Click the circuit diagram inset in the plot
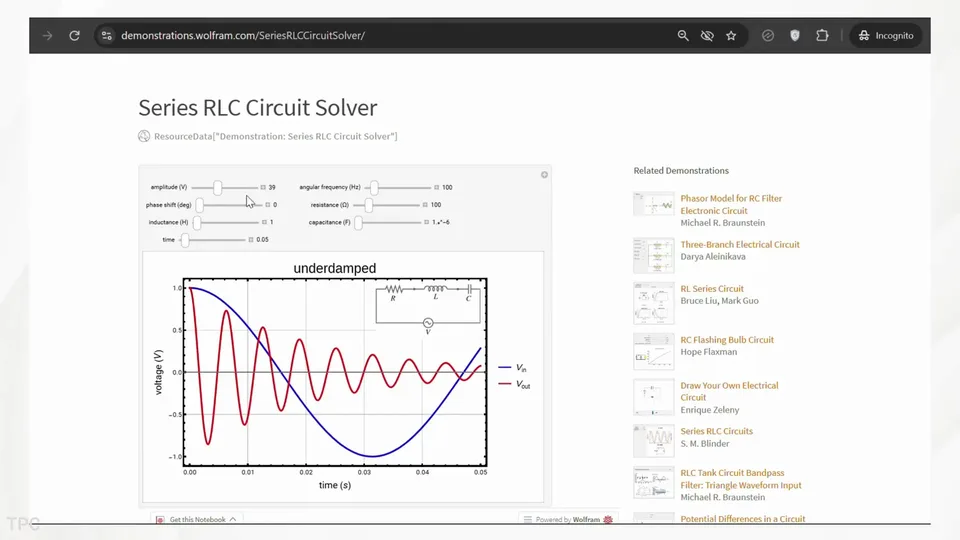Viewport: 960px width, 540px height. pyautogui.click(x=428, y=308)
